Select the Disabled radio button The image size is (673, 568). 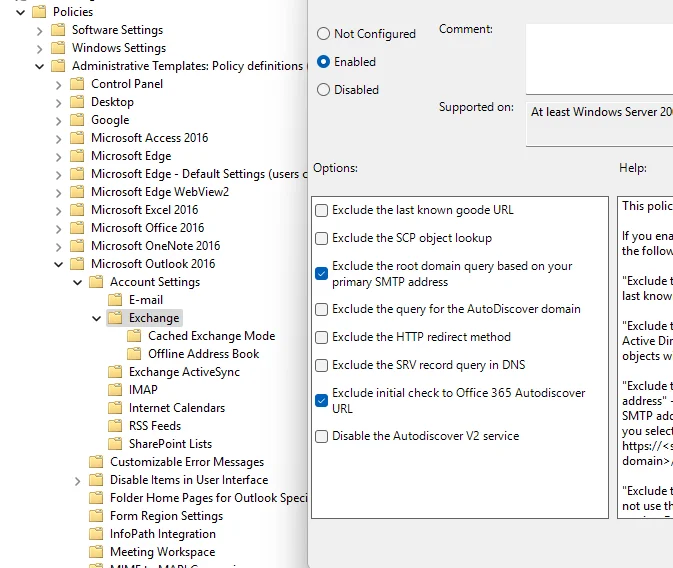pyautogui.click(x=323, y=90)
